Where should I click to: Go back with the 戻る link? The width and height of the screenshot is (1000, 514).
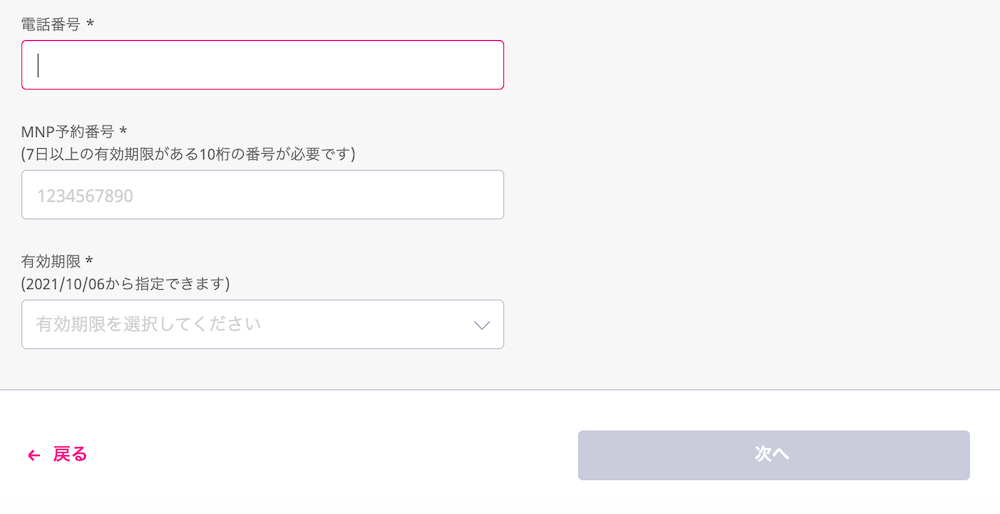(x=69, y=455)
